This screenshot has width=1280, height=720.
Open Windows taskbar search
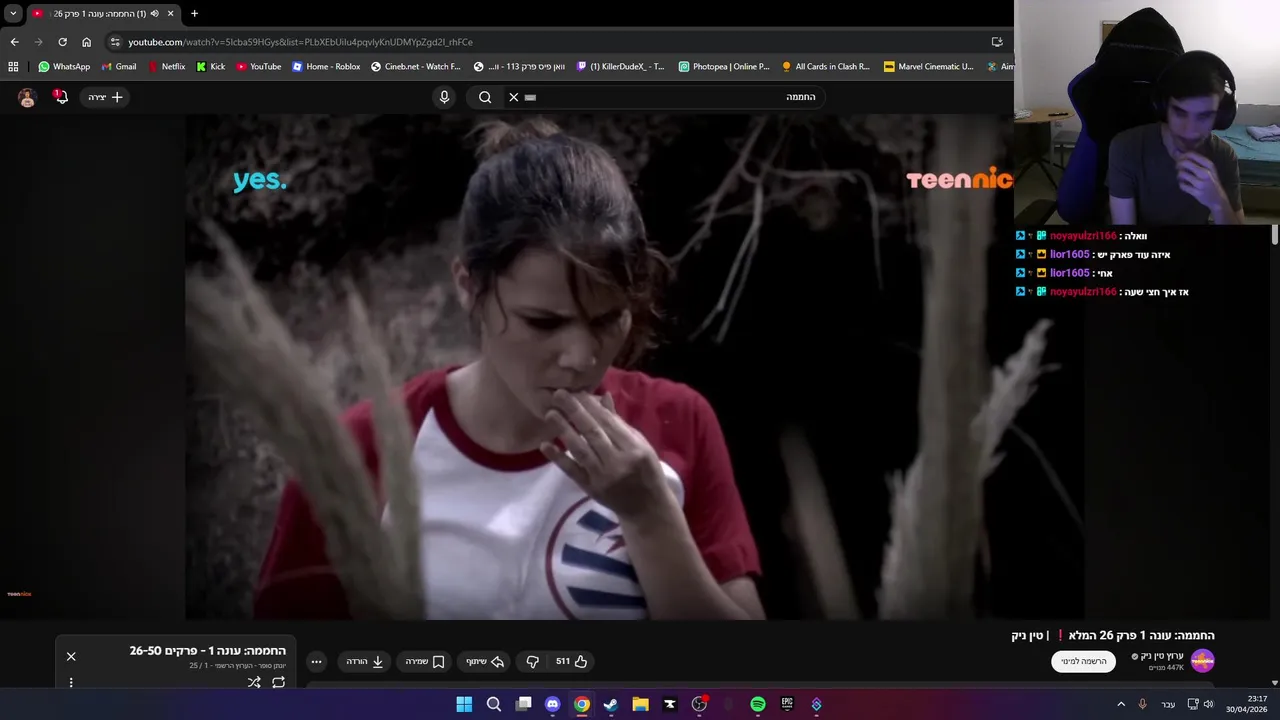tap(494, 704)
